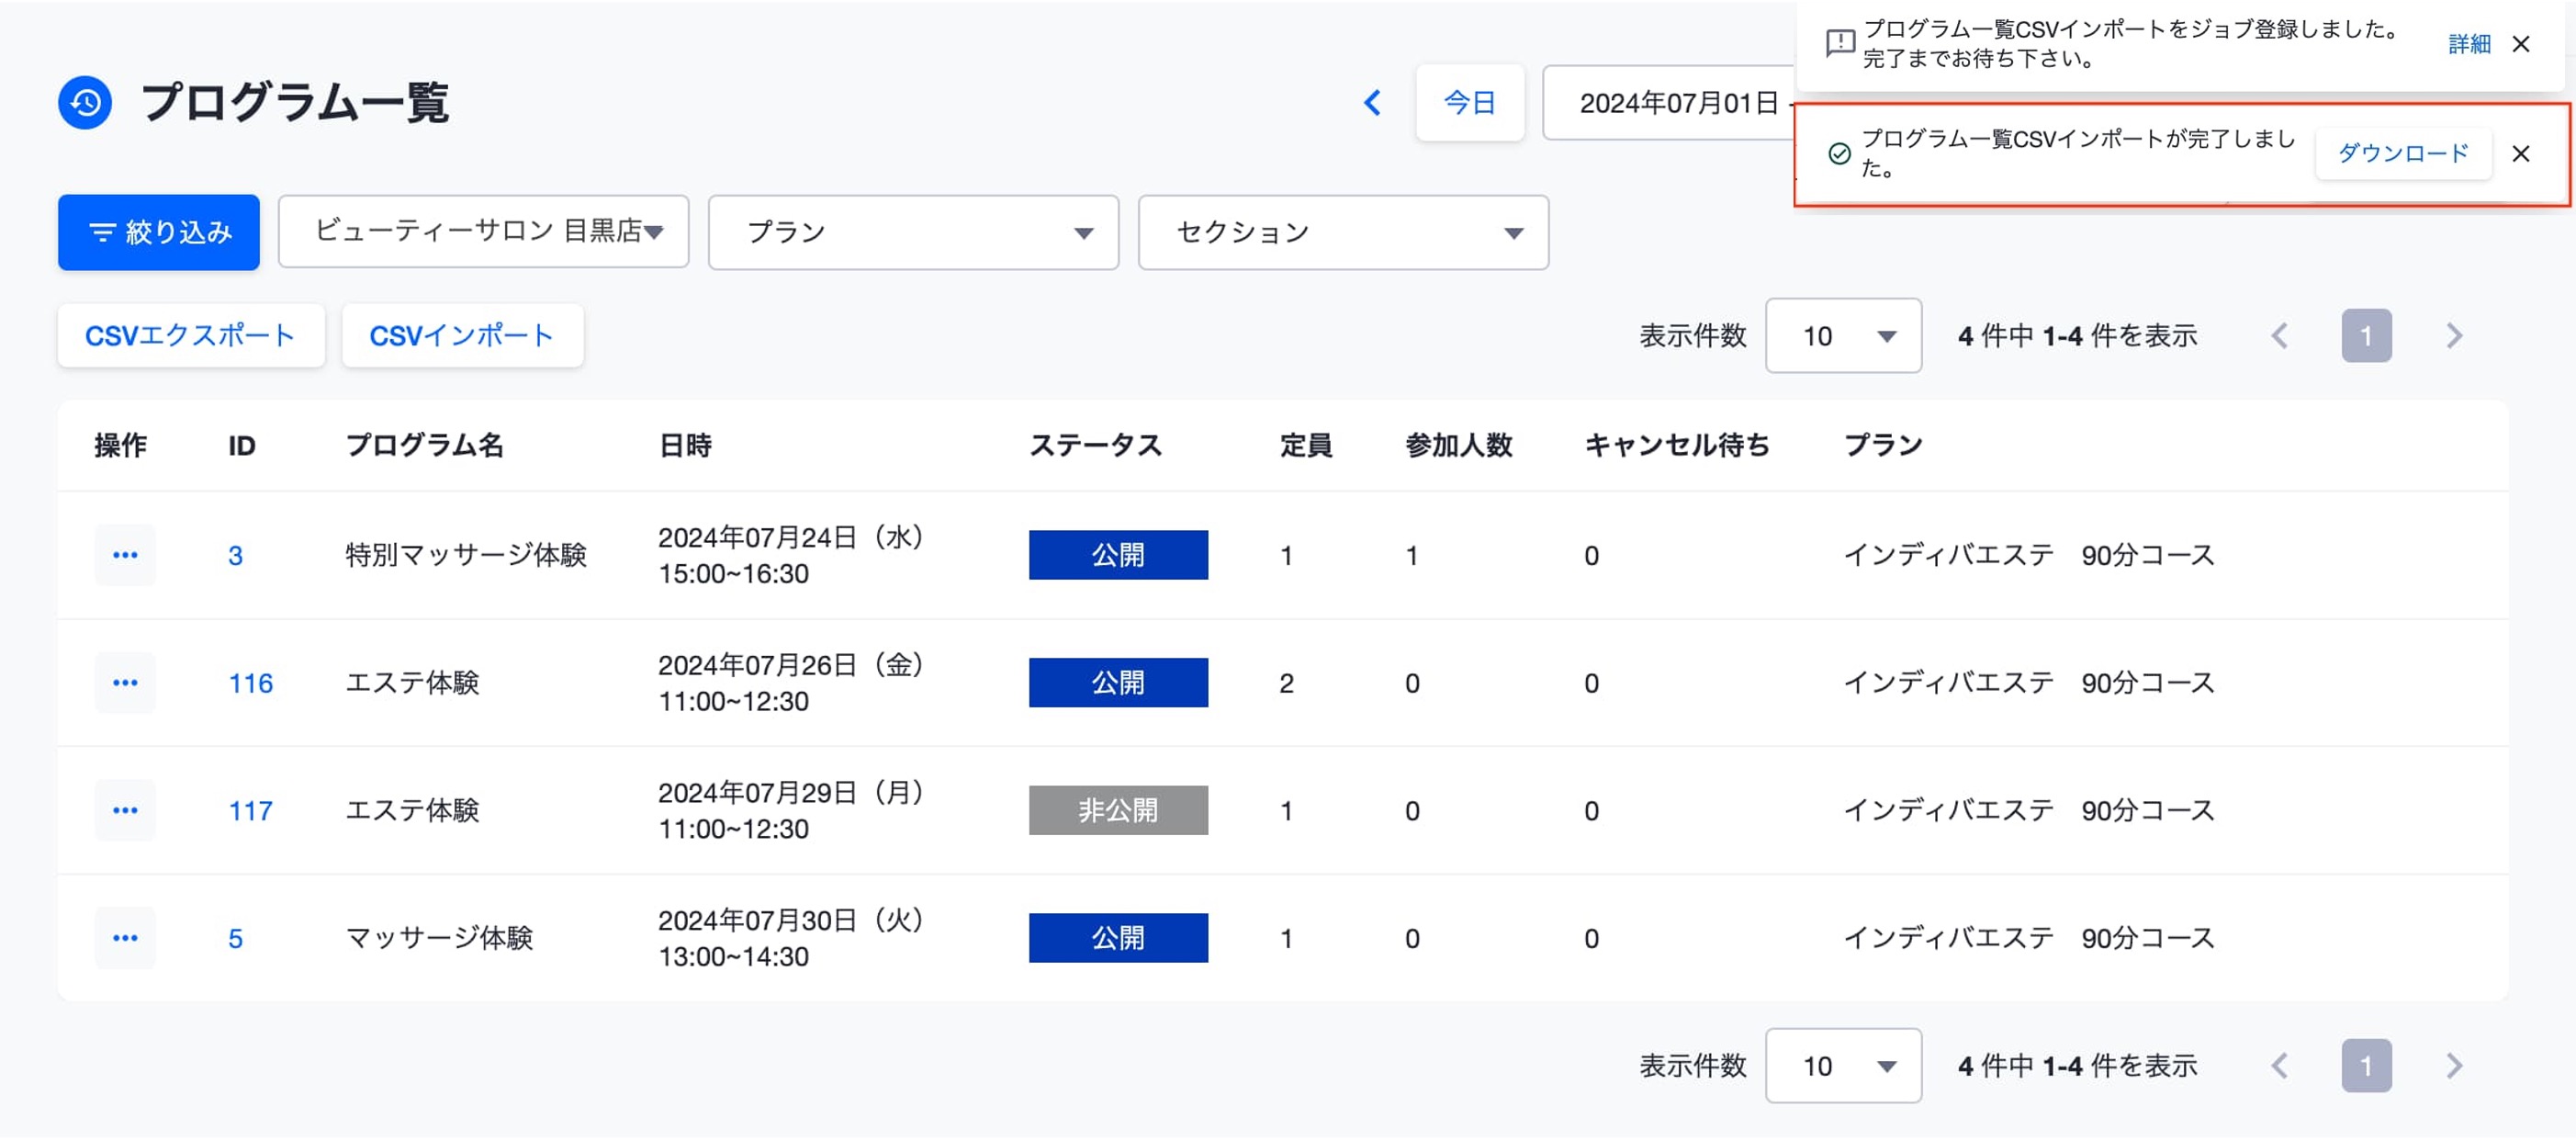Open bottom 表示件数 page size dropdown

tap(1843, 1067)
